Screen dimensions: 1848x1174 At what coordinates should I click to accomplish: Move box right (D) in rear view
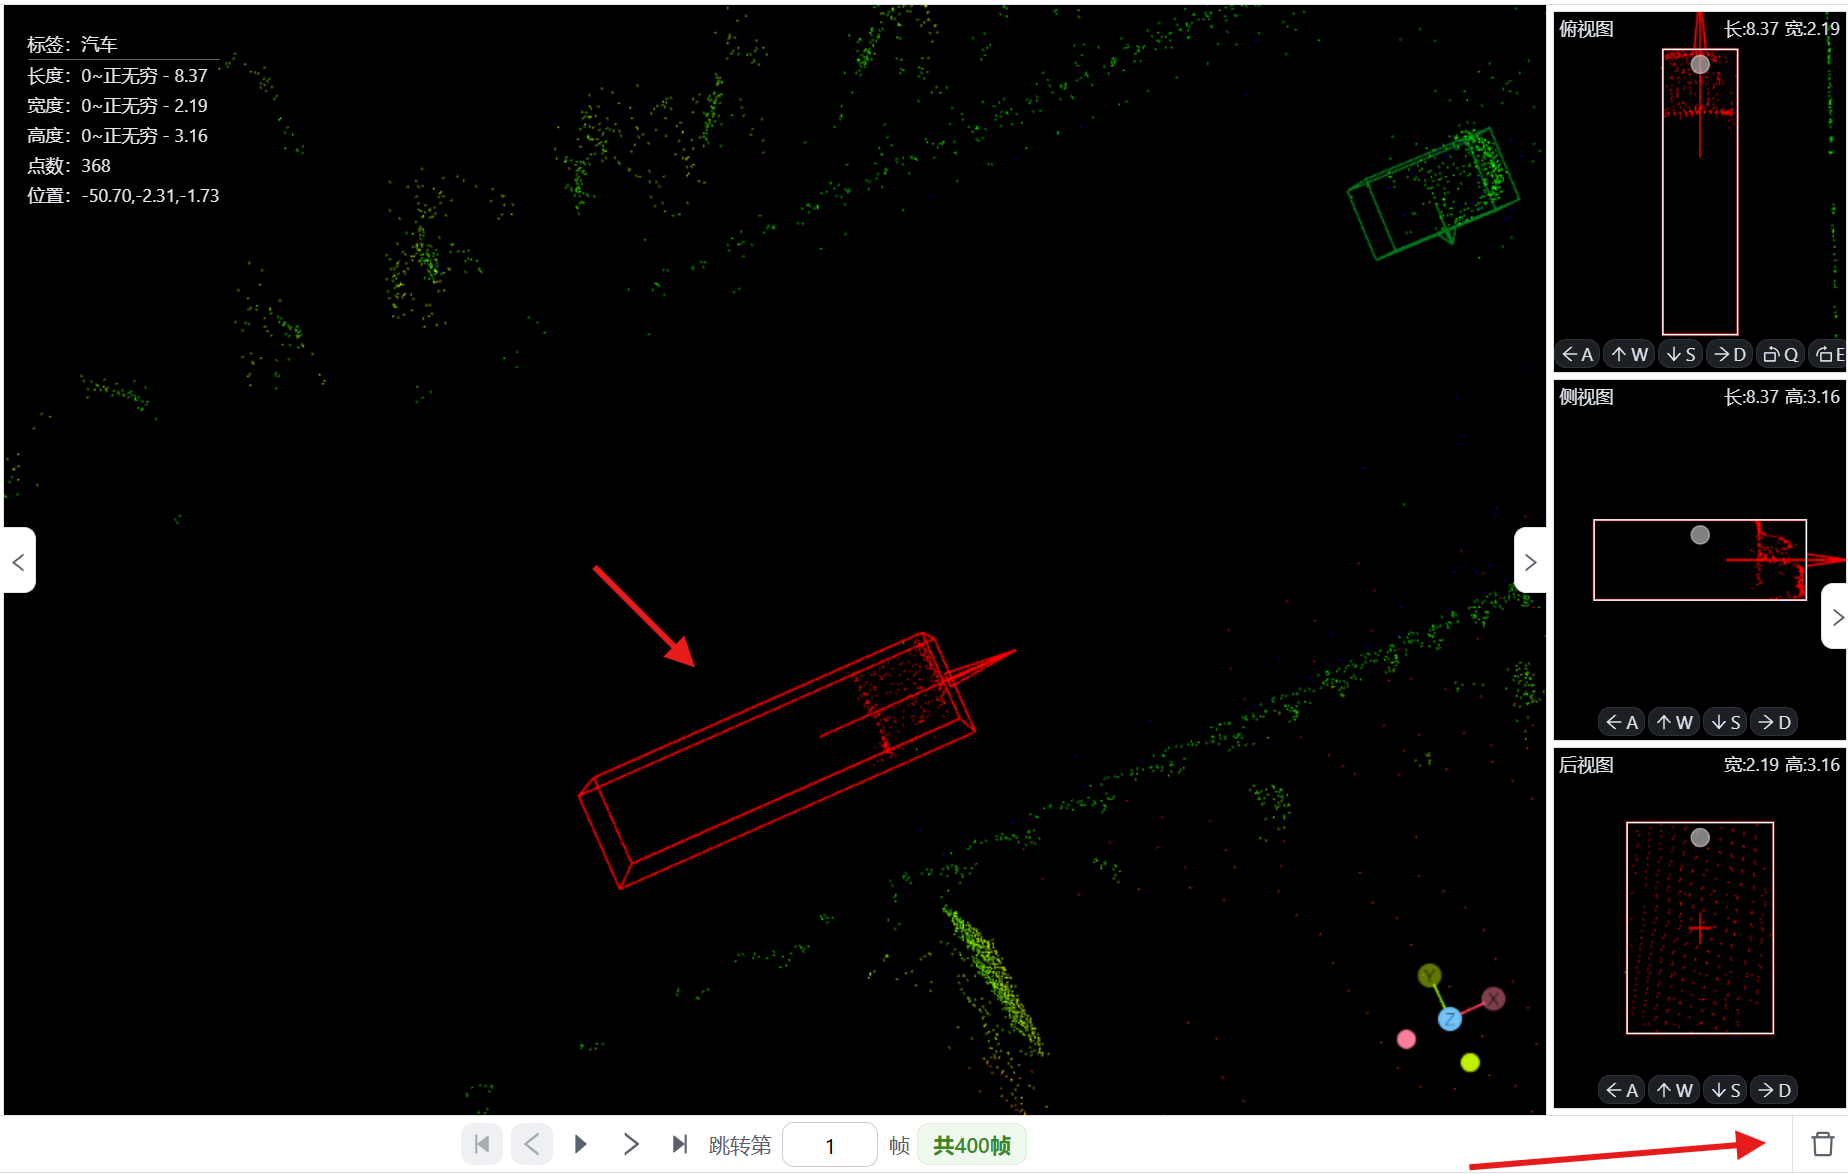tap(1774, 1090)
